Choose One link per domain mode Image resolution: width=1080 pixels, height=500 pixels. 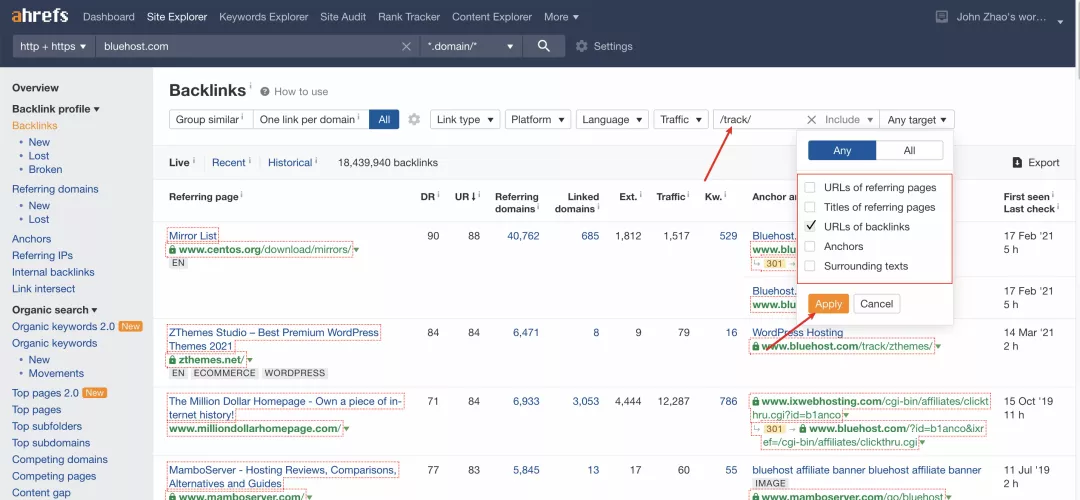311,119
